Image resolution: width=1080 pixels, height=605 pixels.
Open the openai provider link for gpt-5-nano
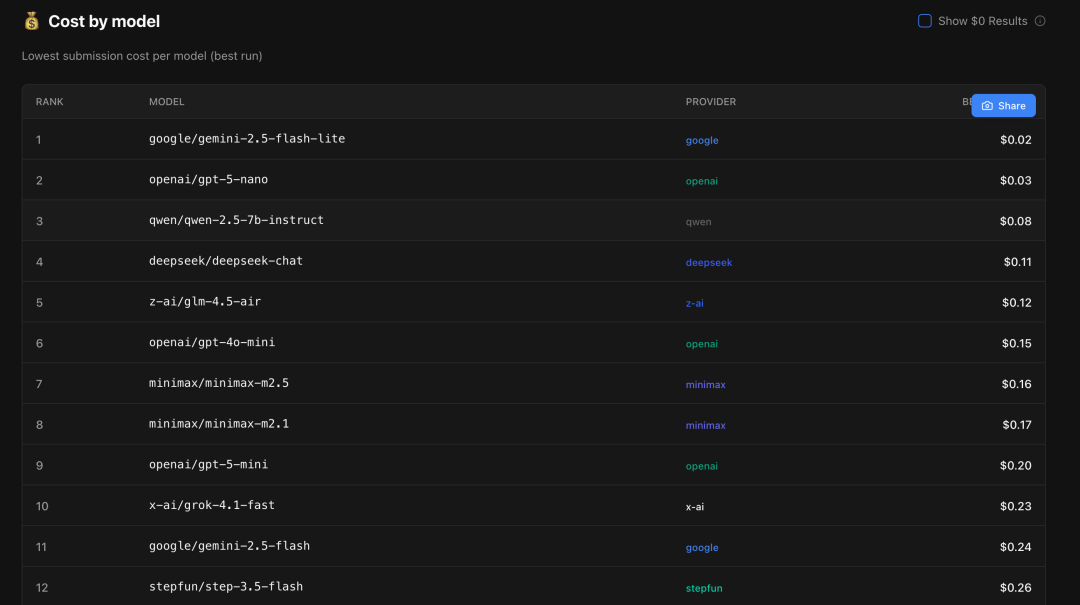(x=702, y=181)
